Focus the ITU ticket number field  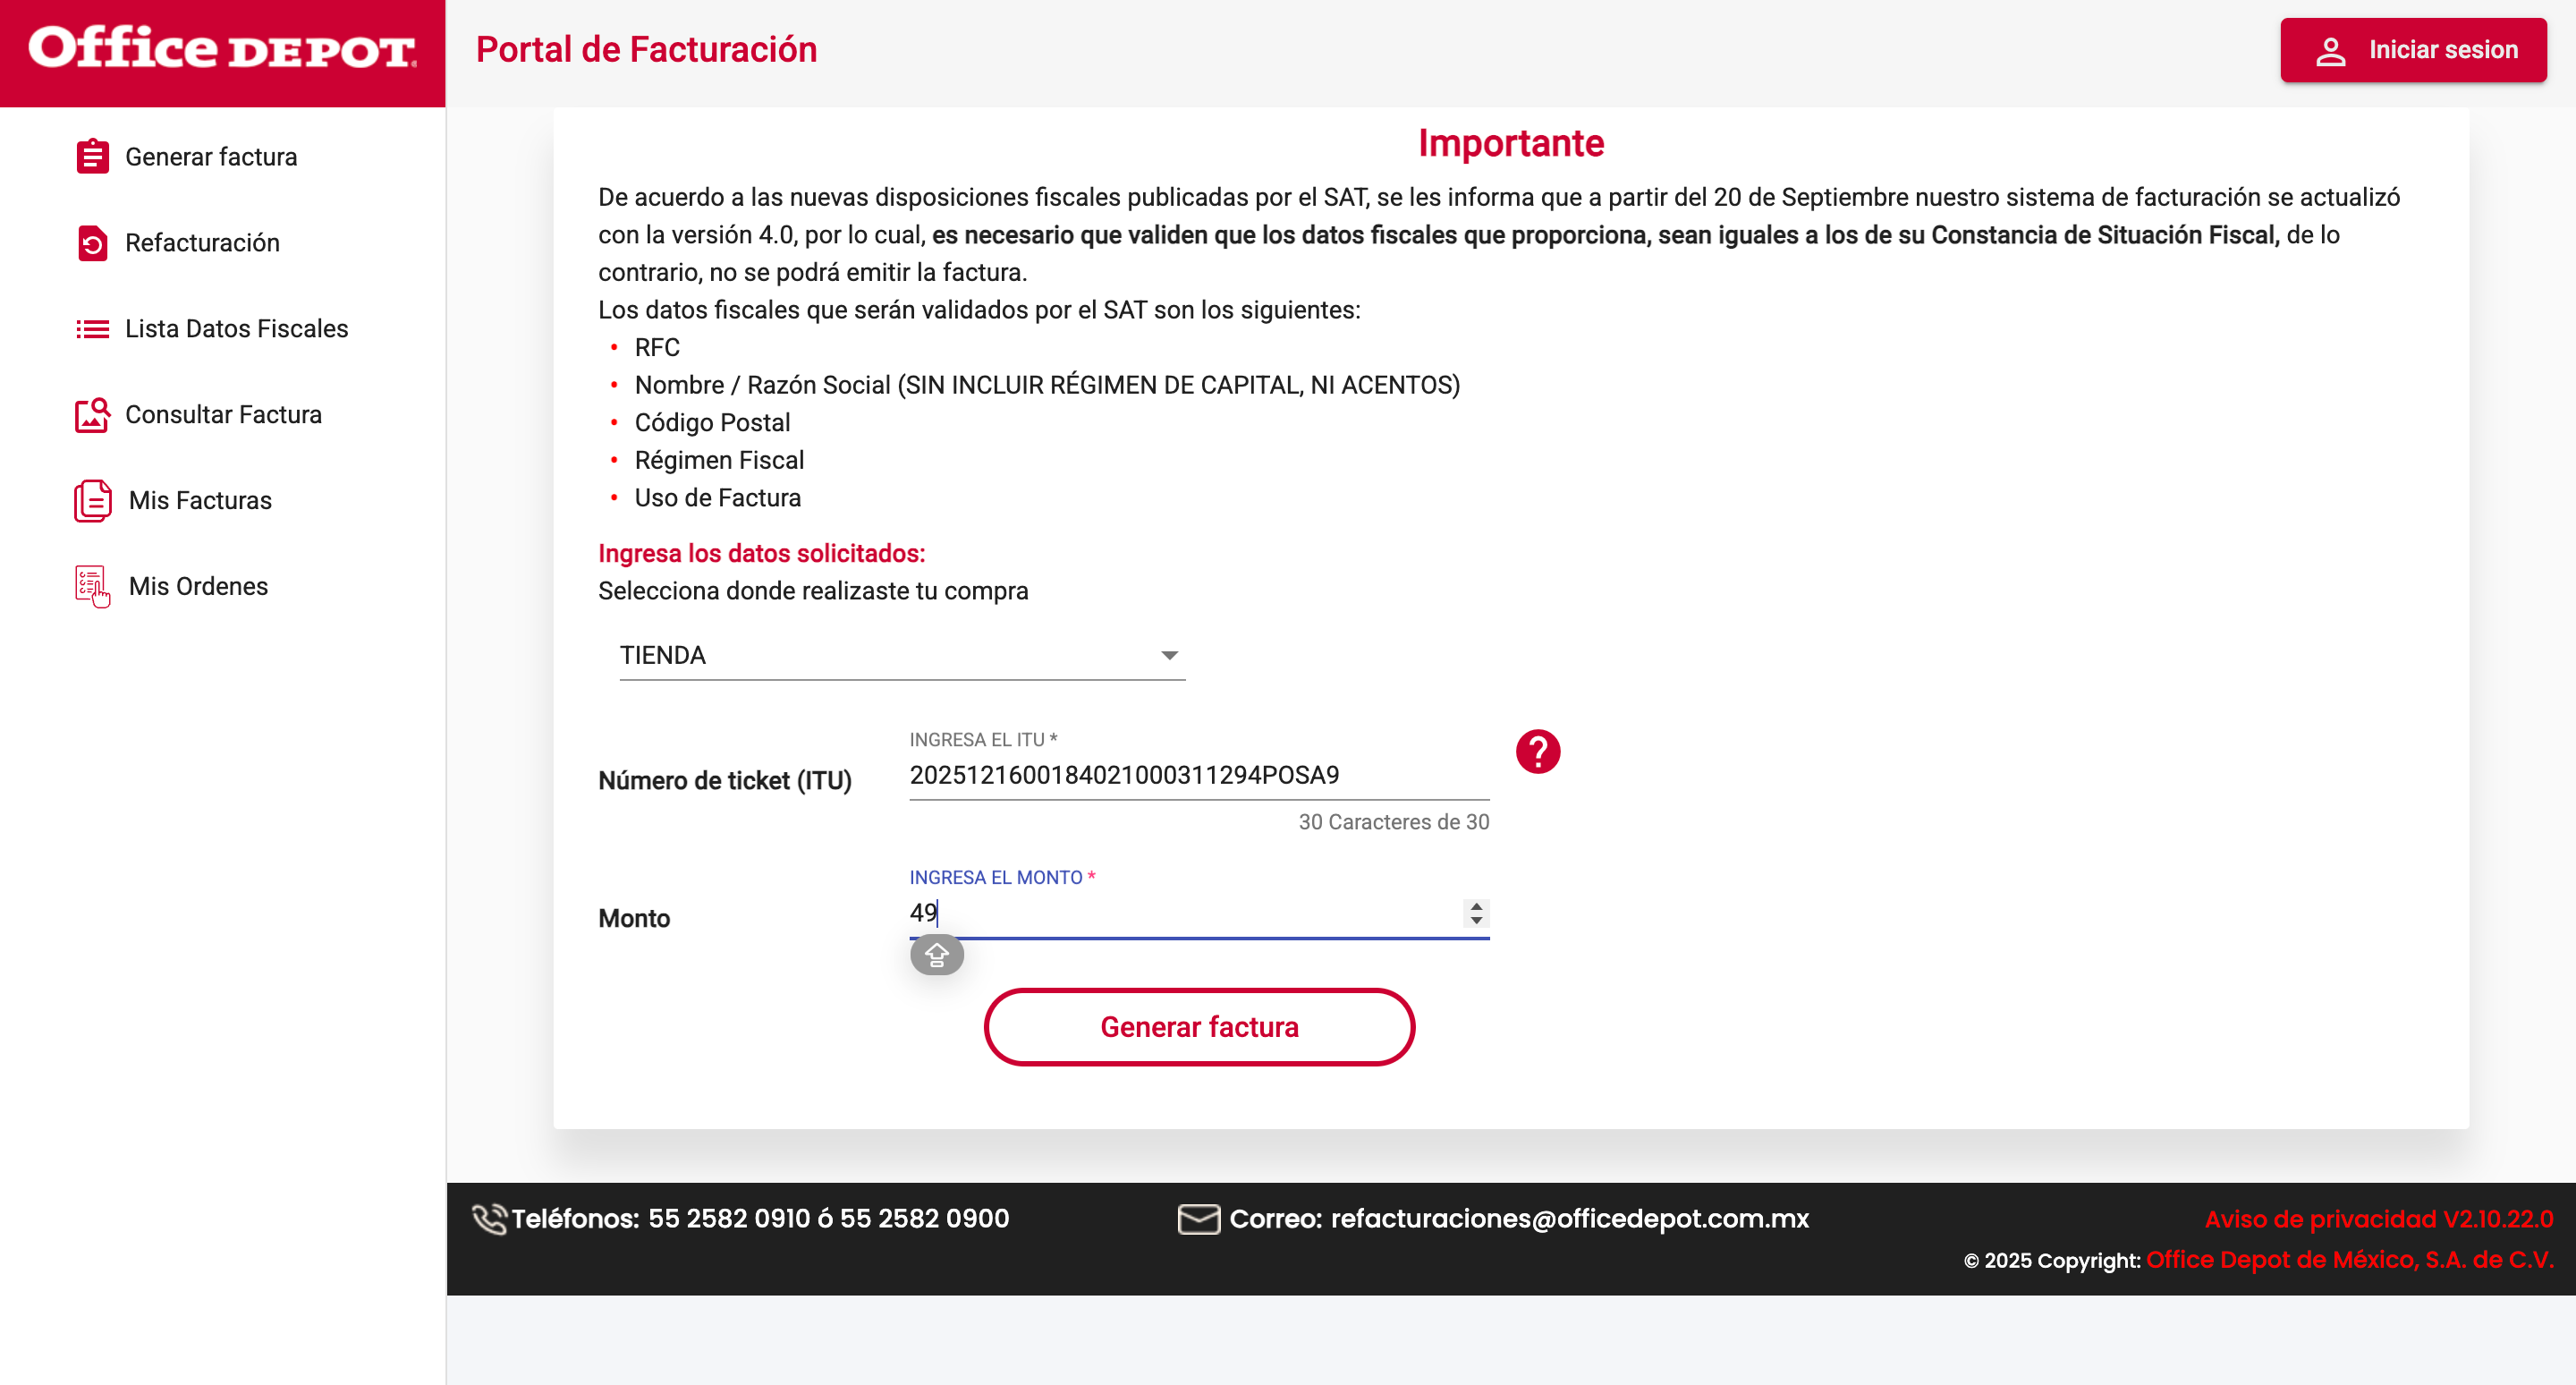coord(1199,775)
